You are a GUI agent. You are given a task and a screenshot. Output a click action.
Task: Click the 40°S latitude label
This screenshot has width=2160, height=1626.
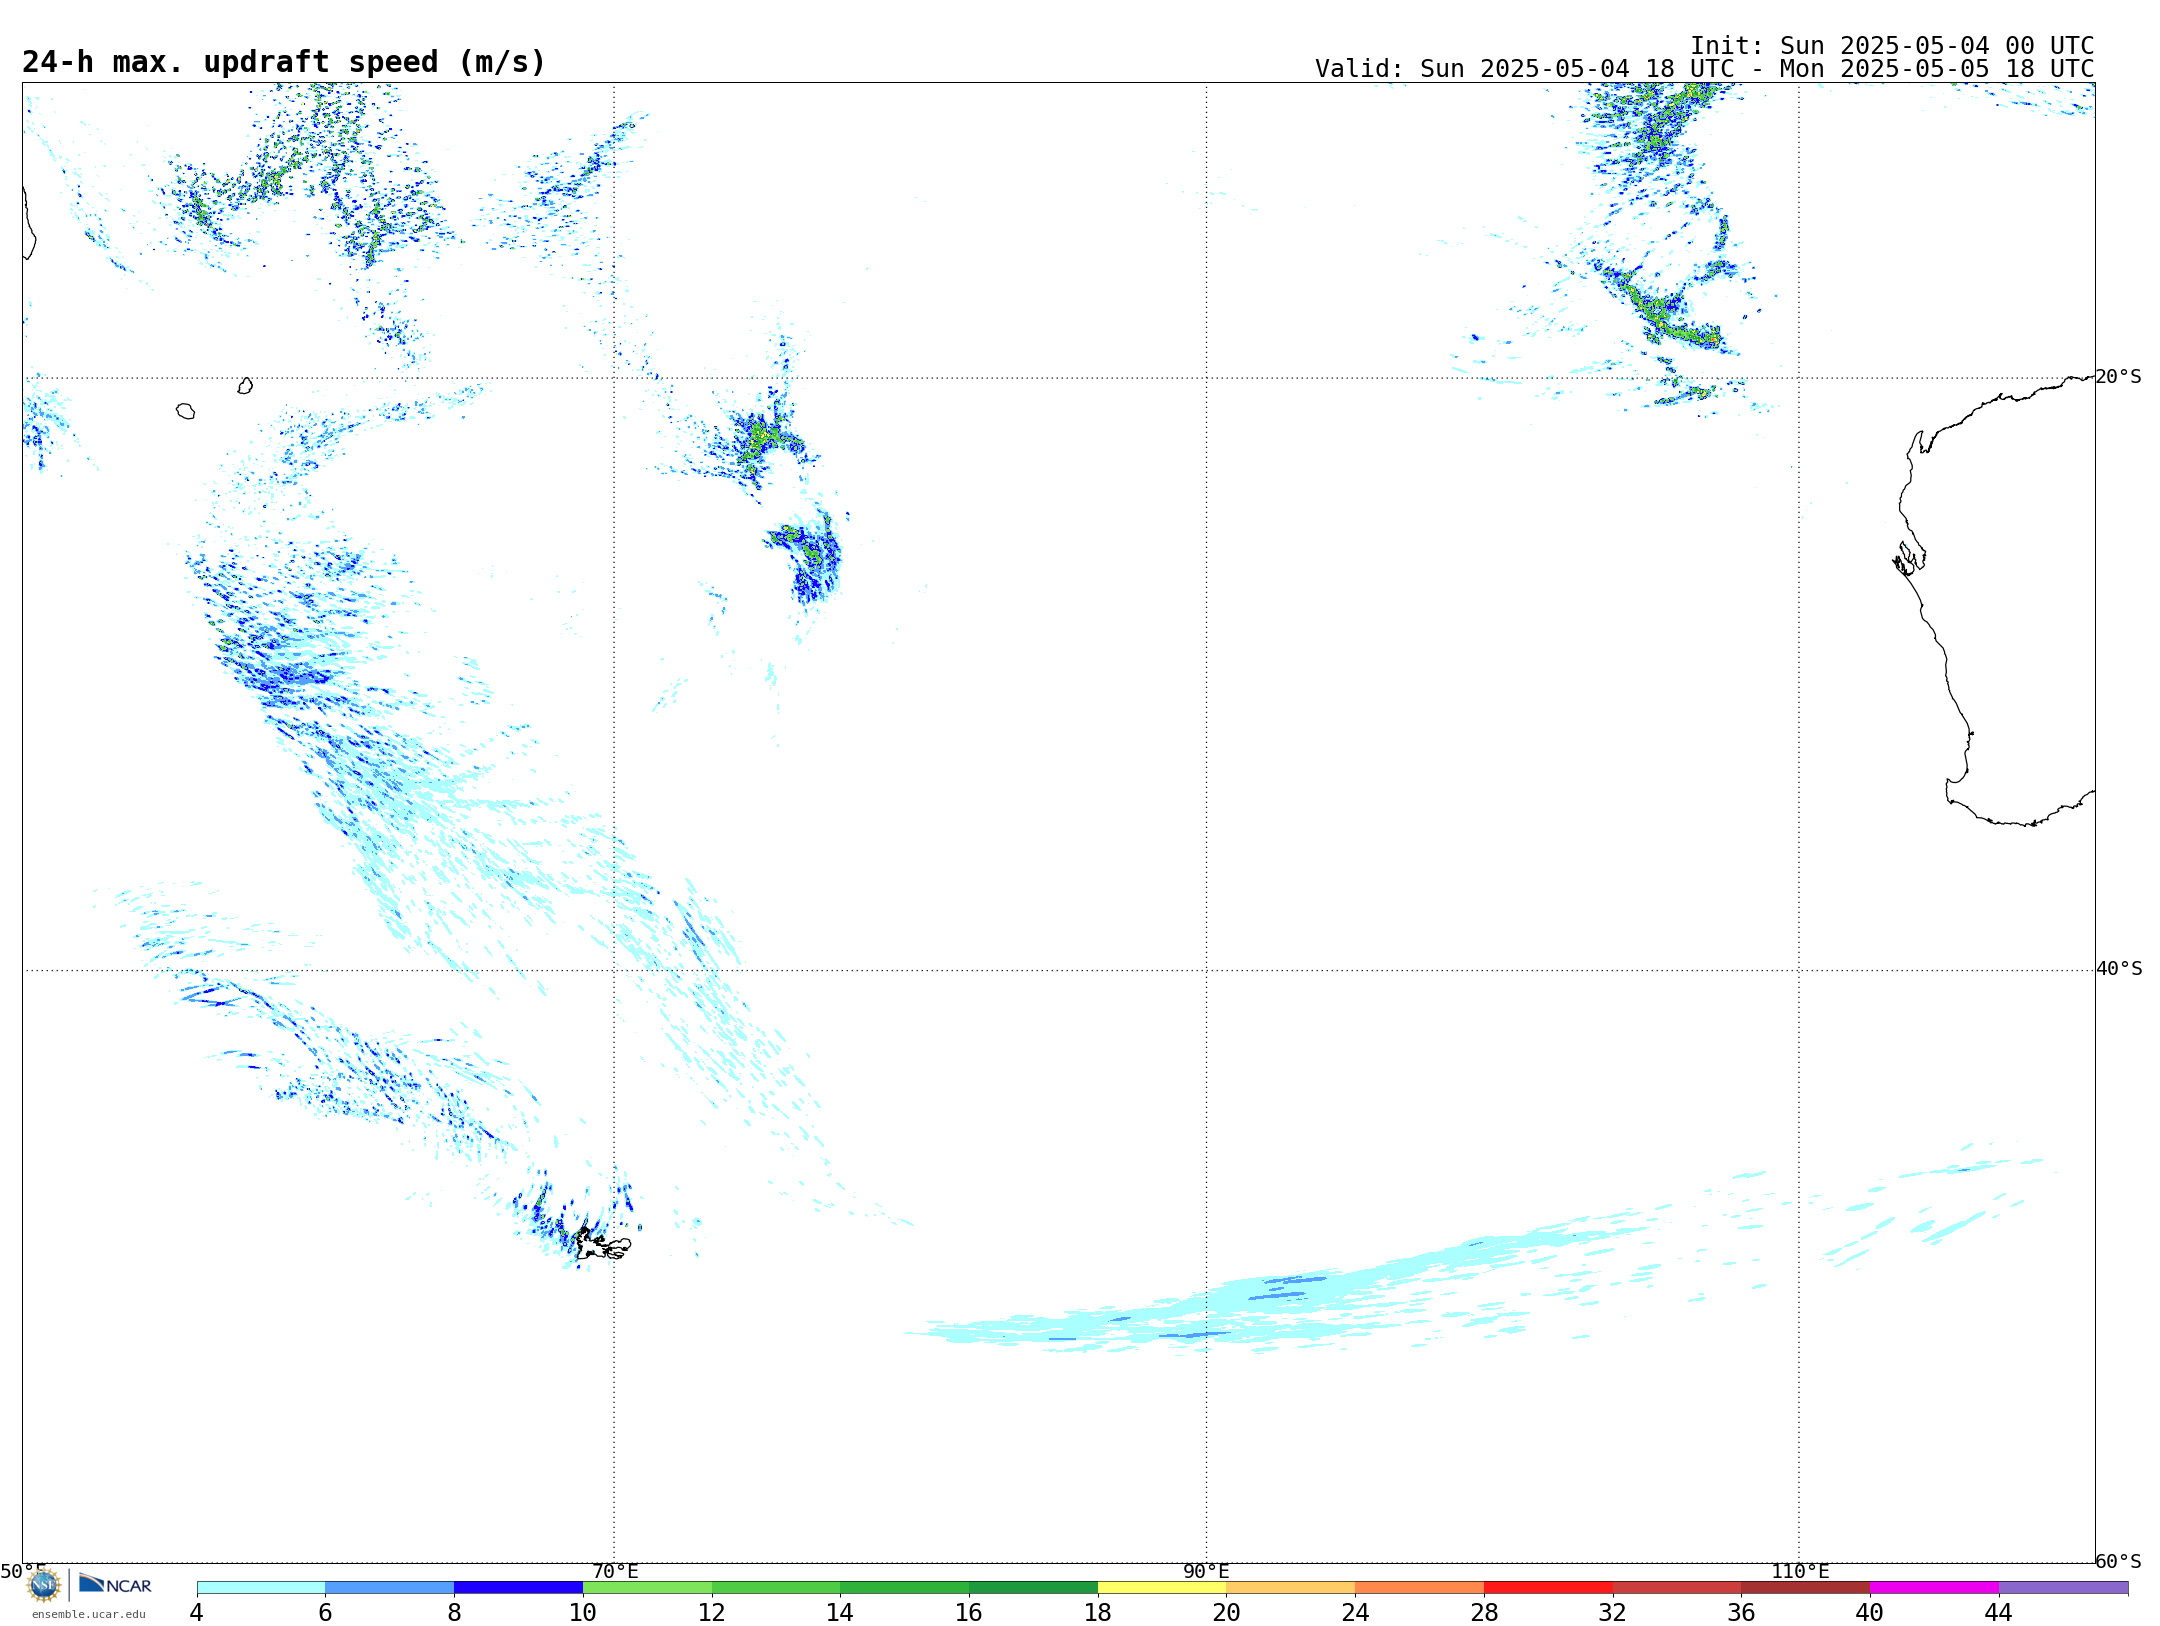click(2119, 969)
